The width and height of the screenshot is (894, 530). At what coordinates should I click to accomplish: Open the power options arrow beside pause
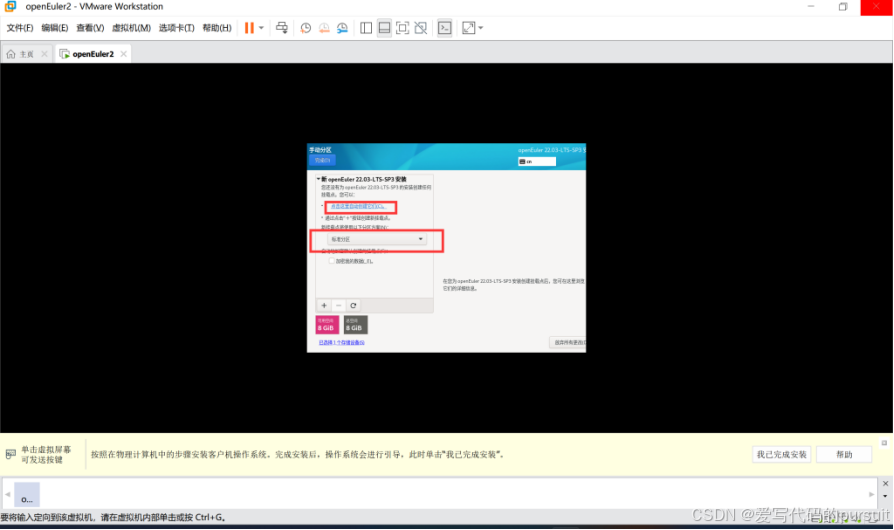tap(261, 28)
